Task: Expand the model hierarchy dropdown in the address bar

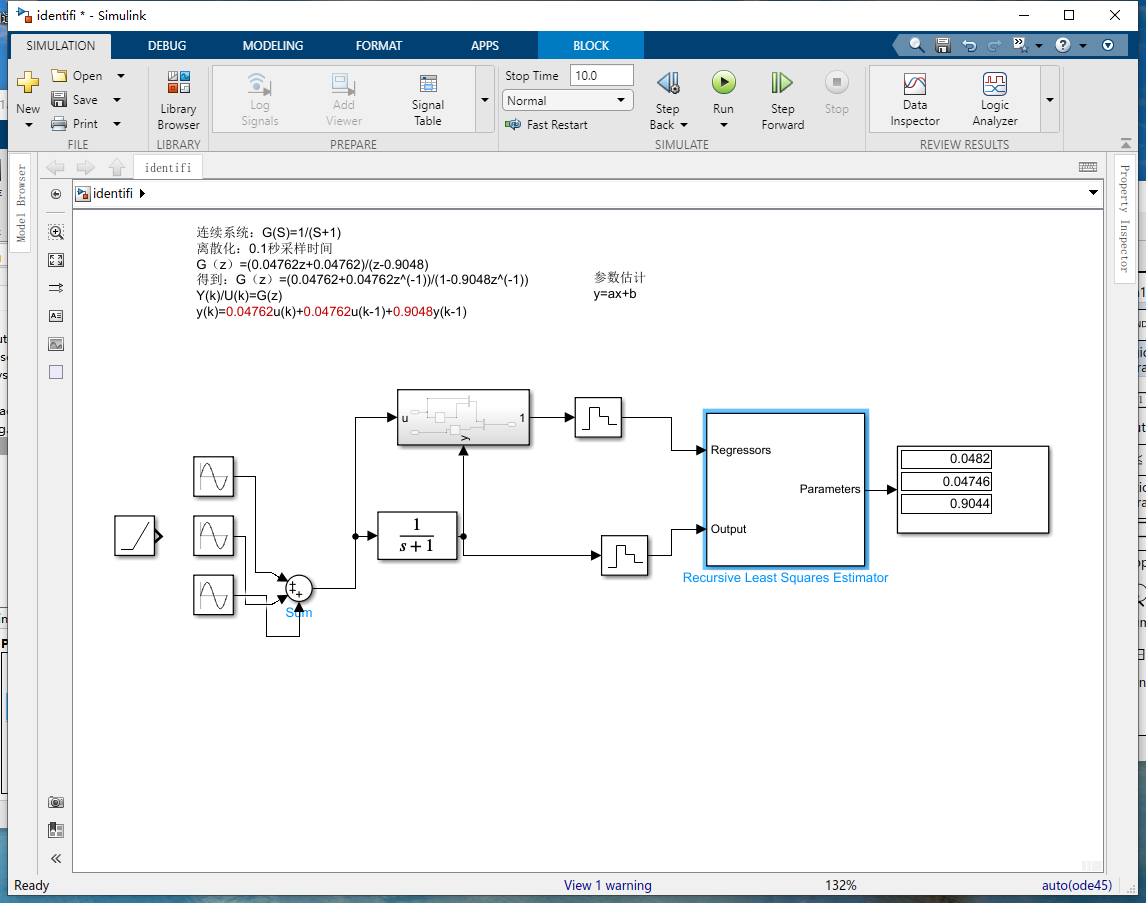Action: [1093, 193]
